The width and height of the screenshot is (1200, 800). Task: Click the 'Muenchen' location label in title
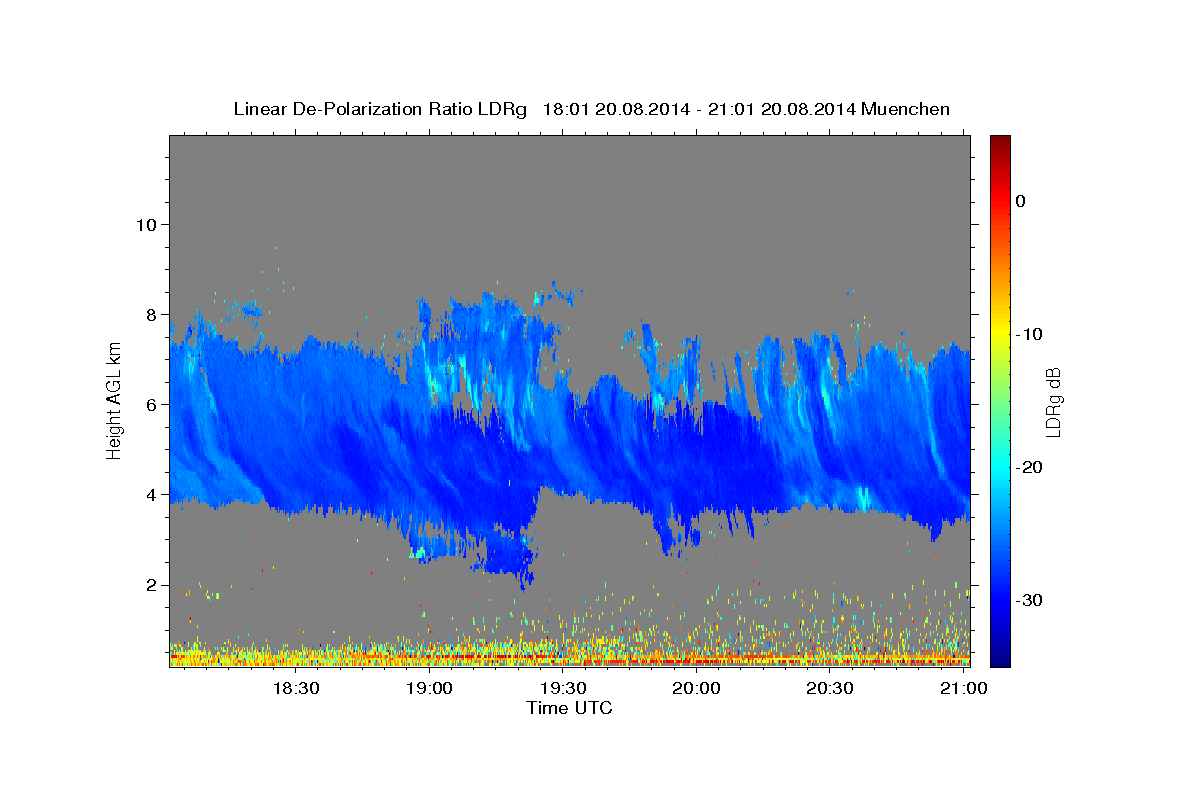[906, 109]
